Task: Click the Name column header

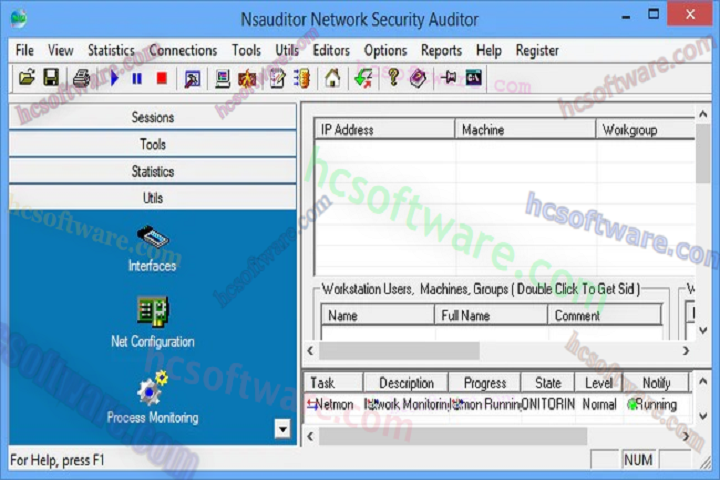Action: pyautogui.click(x=377, y=315)
